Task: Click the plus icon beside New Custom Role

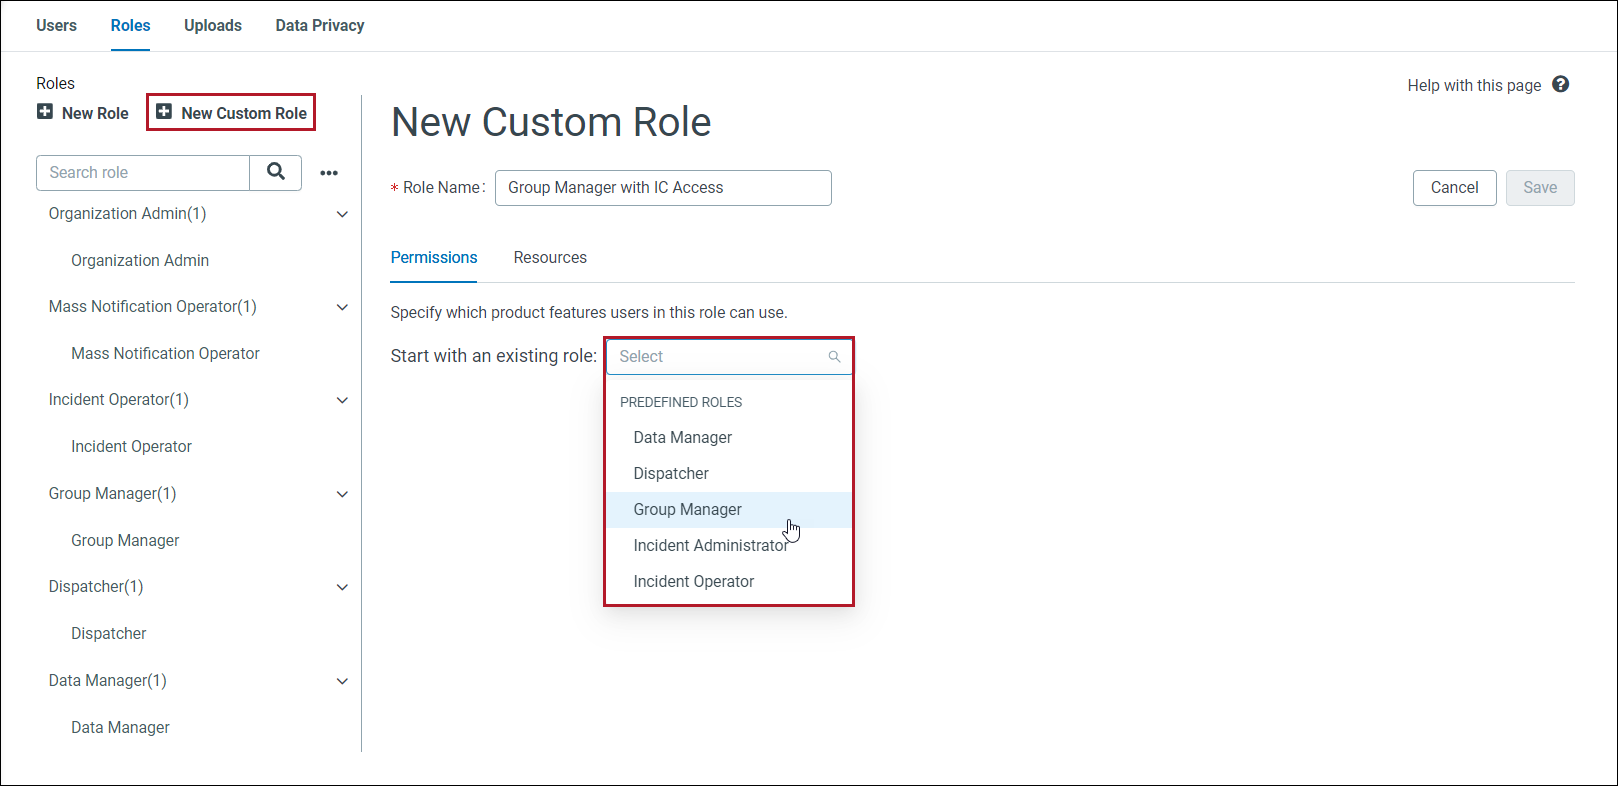Action: point(164,112)
